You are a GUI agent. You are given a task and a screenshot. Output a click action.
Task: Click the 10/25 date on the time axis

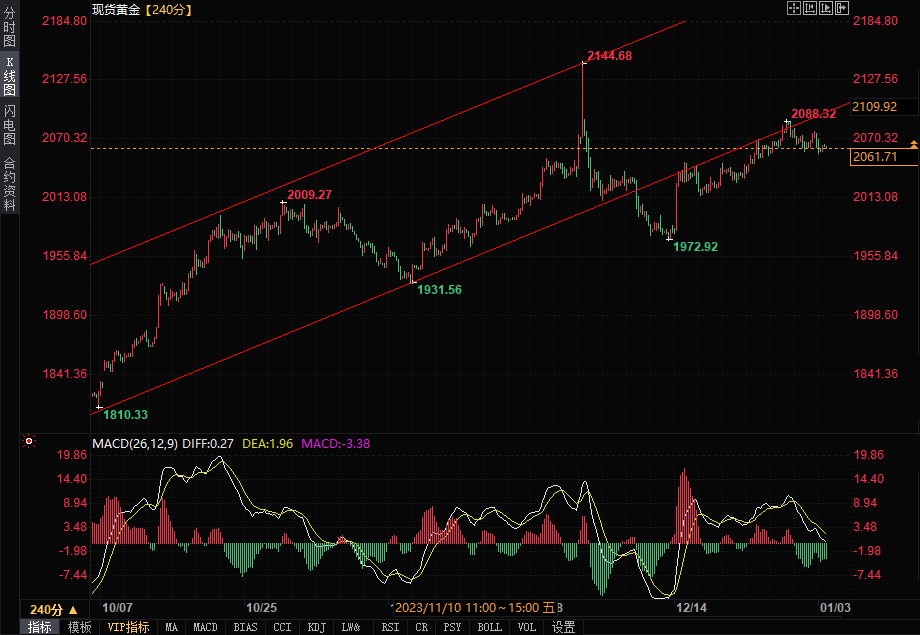click(262, 607)
